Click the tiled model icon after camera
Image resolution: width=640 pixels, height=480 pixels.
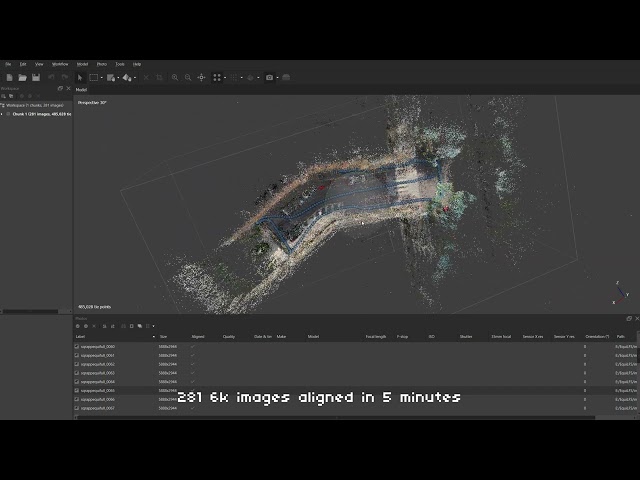click(x=286, y=78)
